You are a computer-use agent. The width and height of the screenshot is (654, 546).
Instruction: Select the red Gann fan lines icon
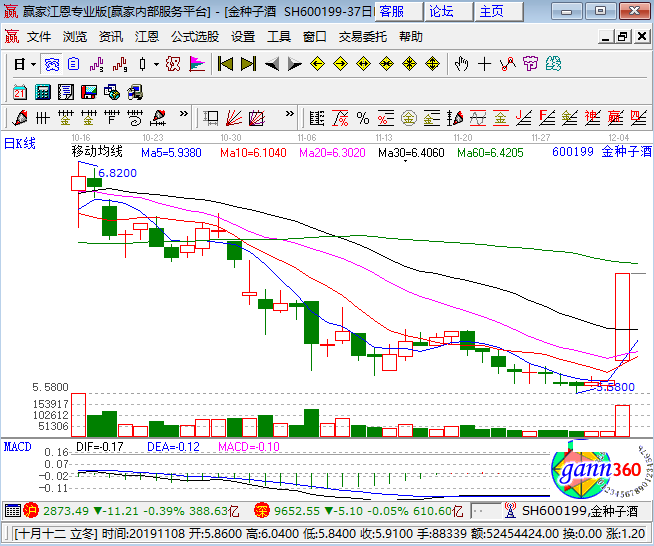(234, 118)
